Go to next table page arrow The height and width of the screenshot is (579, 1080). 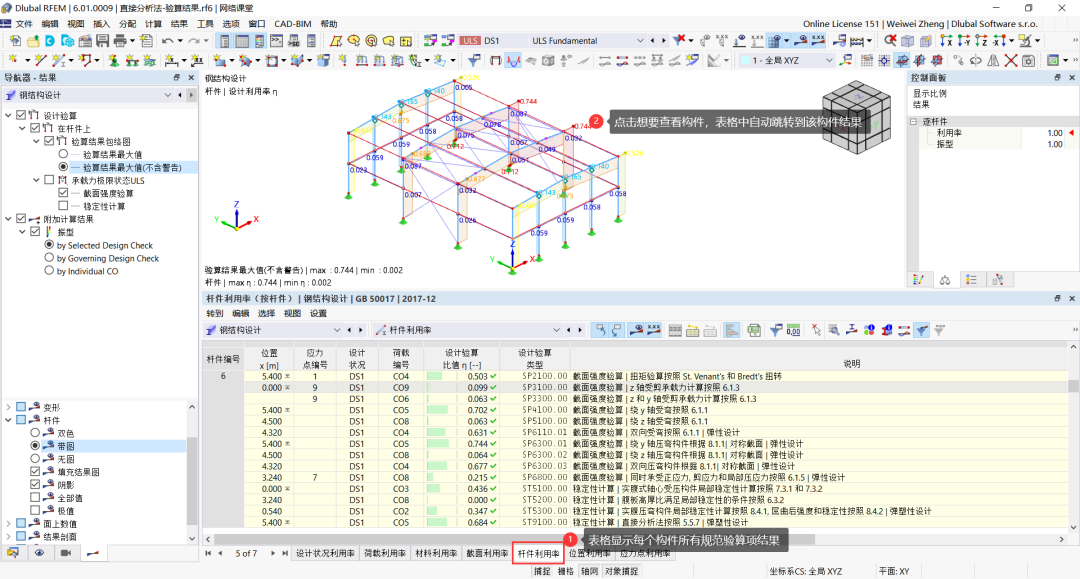pyautogui.click(x=273, y=554)
